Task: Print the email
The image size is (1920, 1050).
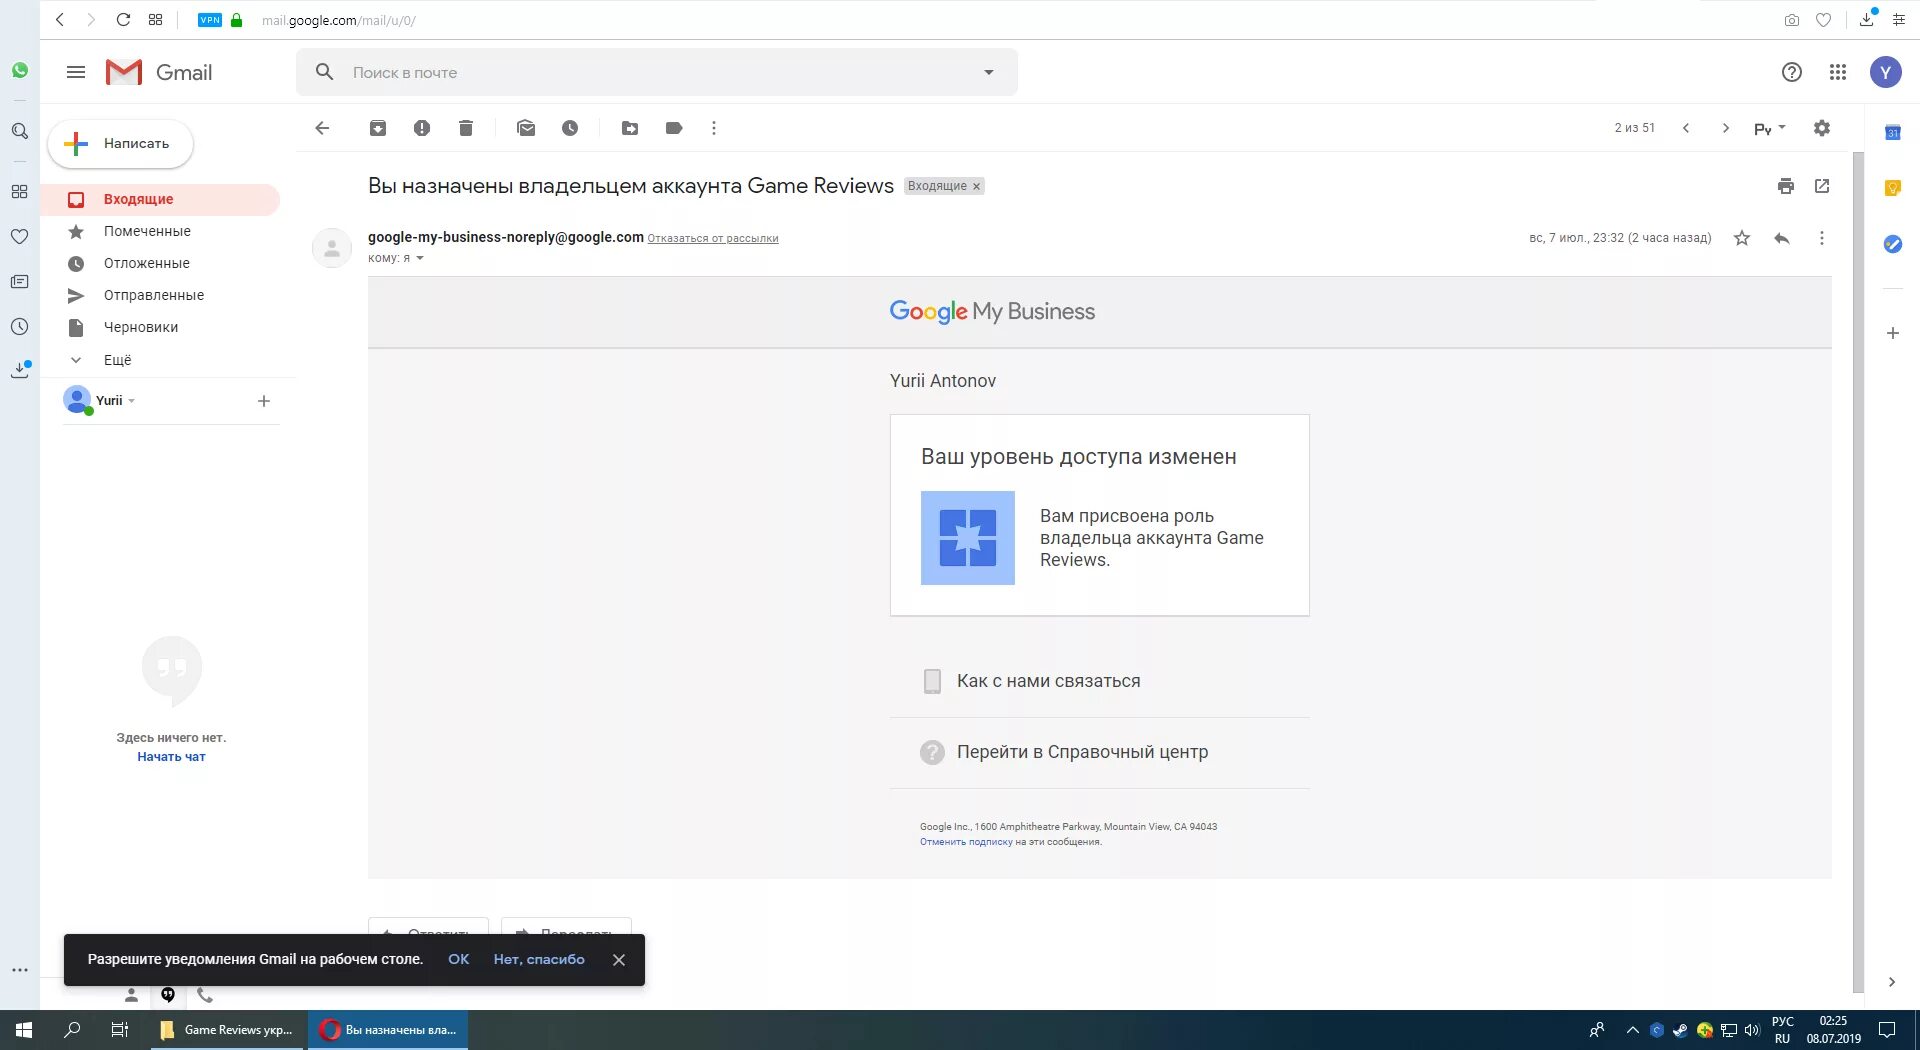Action: (x=1786, y=186)
